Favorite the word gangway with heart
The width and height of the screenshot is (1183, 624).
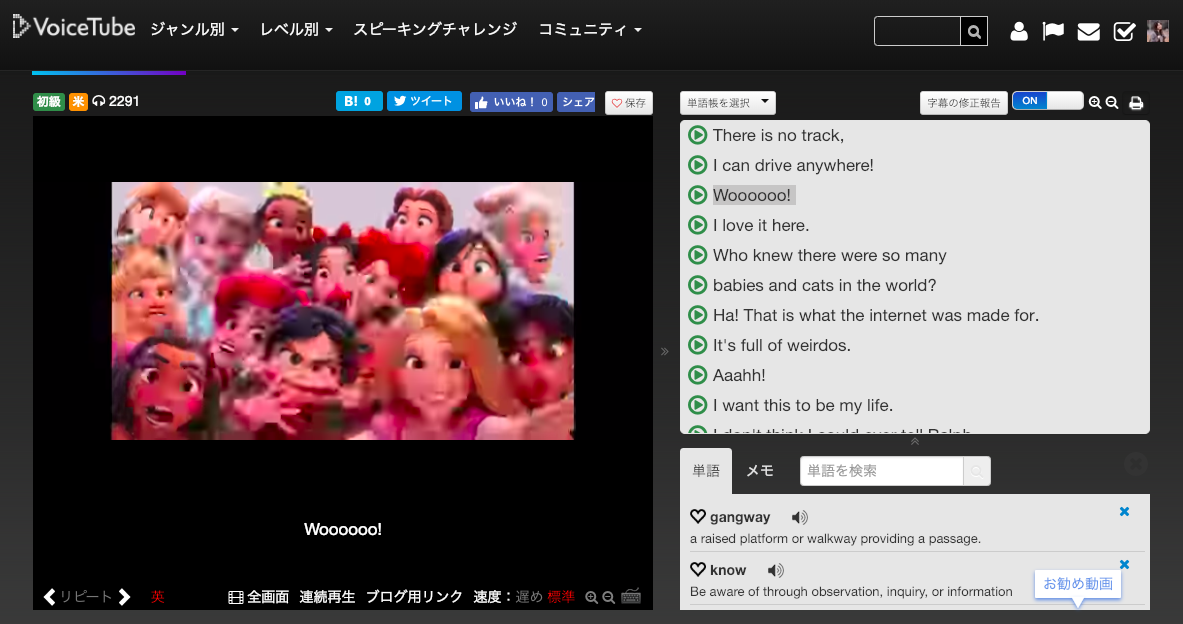click(698, 517)
